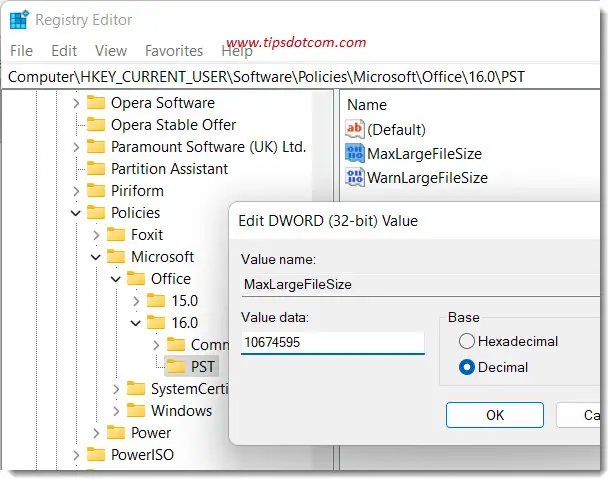
Task: Expand the Paramount Software key
Action: (76, 147)
